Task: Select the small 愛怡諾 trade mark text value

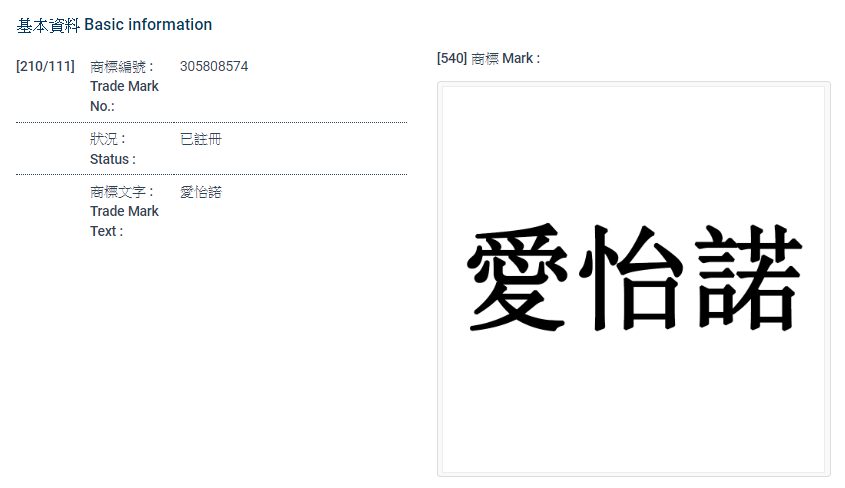Action: click(200, 192)
